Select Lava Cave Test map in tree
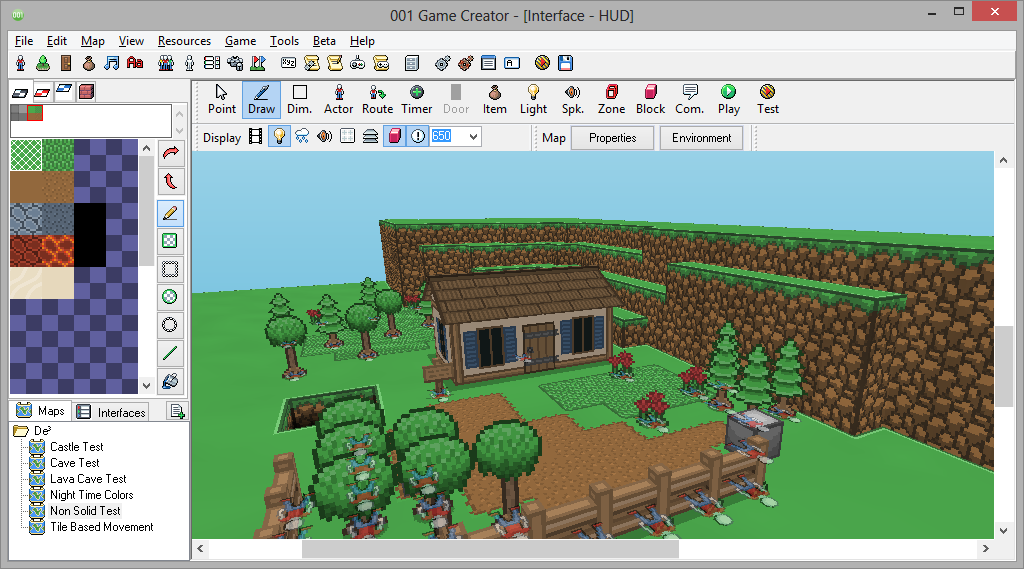Viewport: 1024px width, 569px height. [x=88, y=479]
